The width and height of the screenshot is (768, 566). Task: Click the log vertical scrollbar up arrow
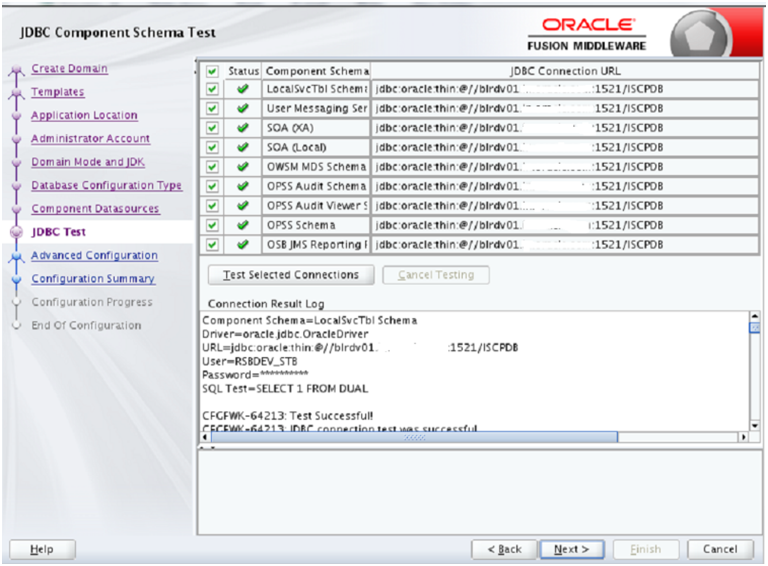(x=755, y=316)
